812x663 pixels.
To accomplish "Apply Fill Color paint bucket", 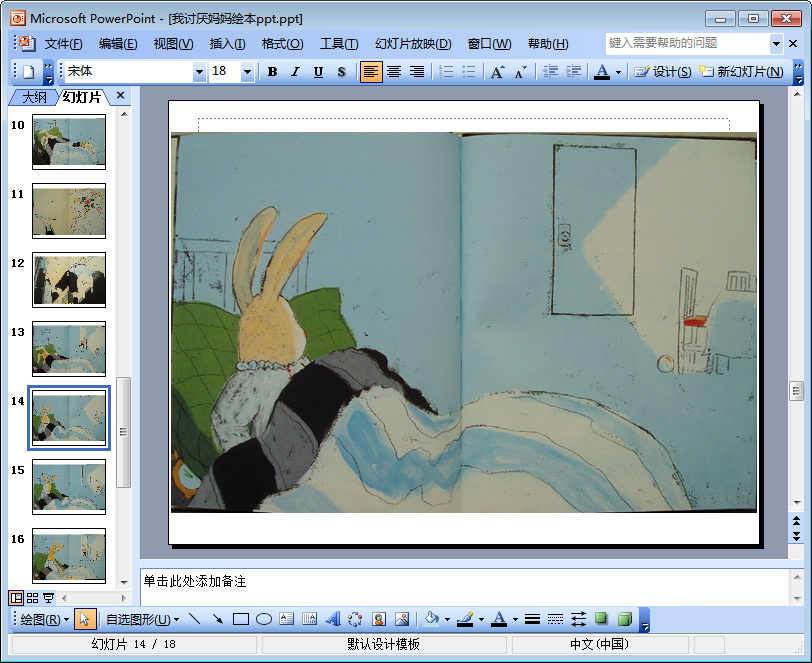I will pyautogui.click(x=431, y=619).
